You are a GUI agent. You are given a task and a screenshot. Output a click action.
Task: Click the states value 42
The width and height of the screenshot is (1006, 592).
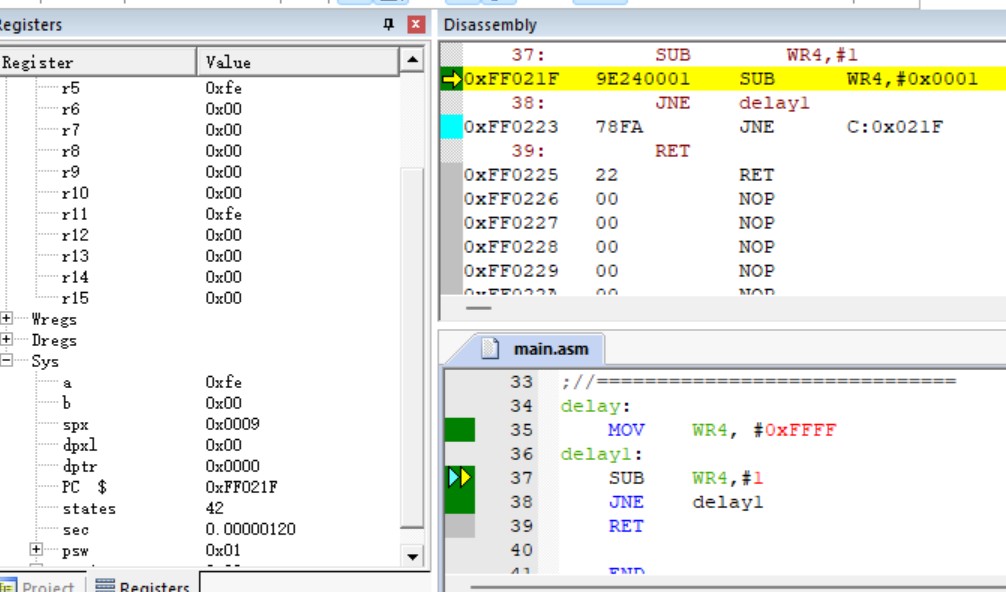click(x=214, y=508)
